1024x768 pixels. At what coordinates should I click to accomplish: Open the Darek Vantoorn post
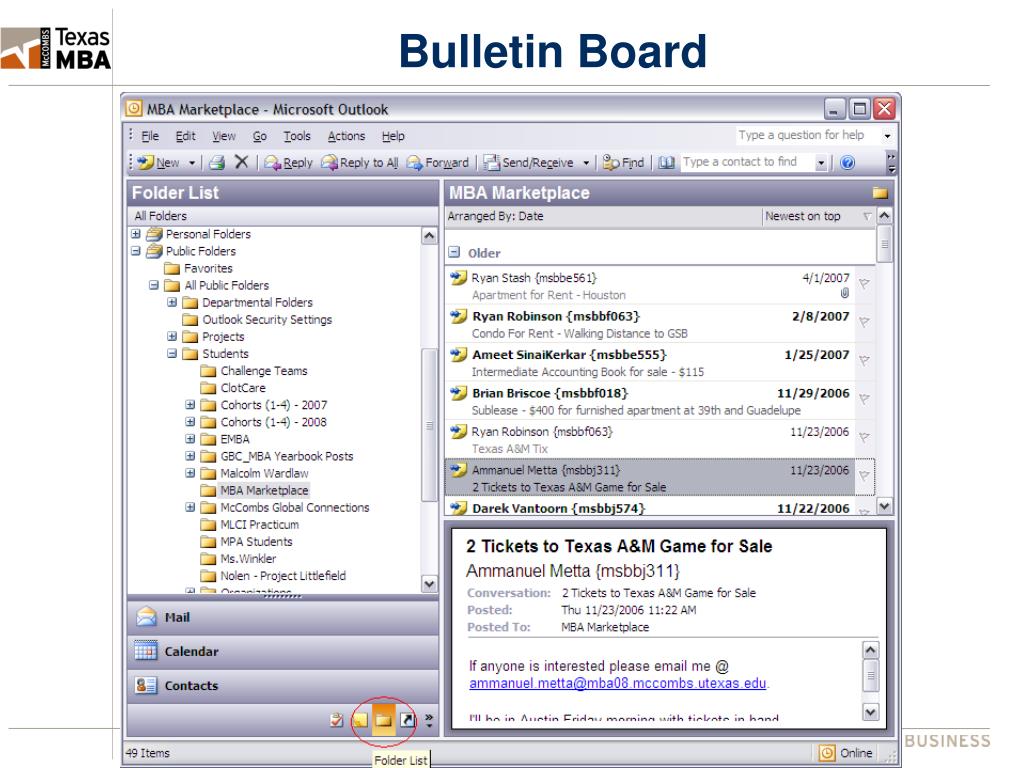tap(650, 507)
